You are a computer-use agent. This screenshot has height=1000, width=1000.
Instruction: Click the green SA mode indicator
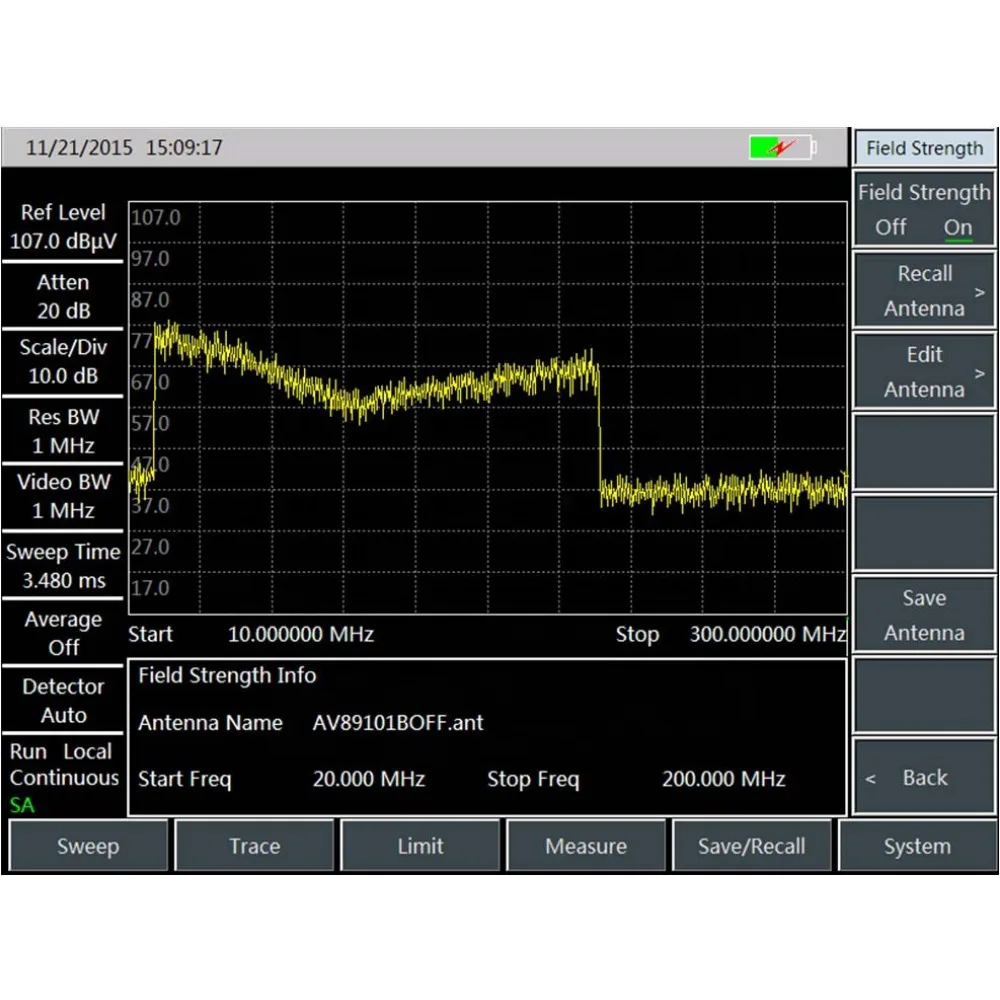click(x=22, y=805)
